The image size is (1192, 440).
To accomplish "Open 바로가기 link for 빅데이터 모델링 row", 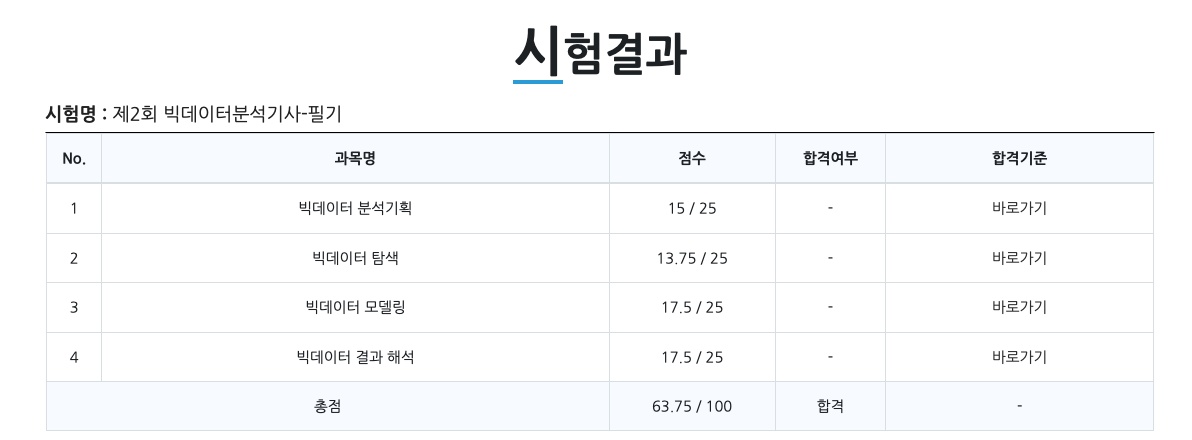I will [1019, 307].
